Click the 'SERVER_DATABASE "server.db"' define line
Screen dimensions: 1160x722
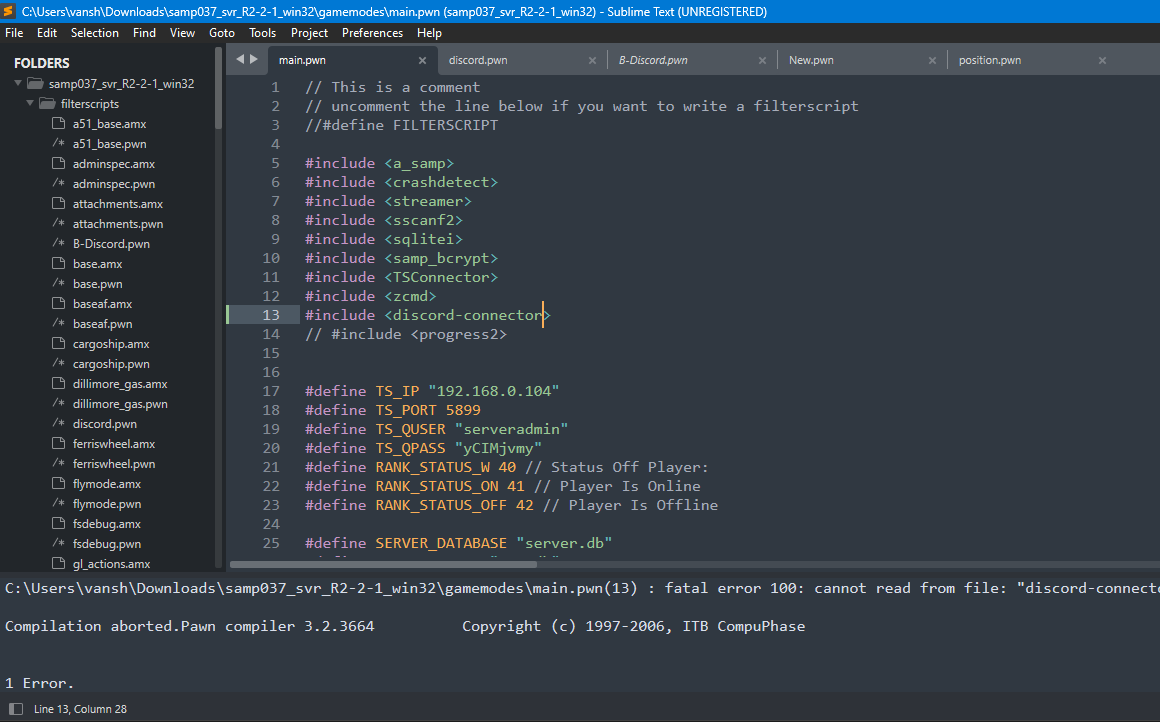coord(459,543)
